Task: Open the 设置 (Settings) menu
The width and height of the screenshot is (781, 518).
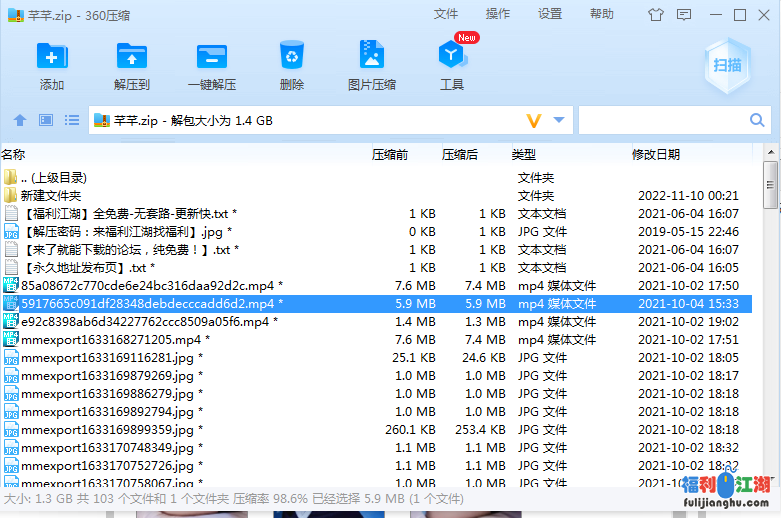Action: 550,14
